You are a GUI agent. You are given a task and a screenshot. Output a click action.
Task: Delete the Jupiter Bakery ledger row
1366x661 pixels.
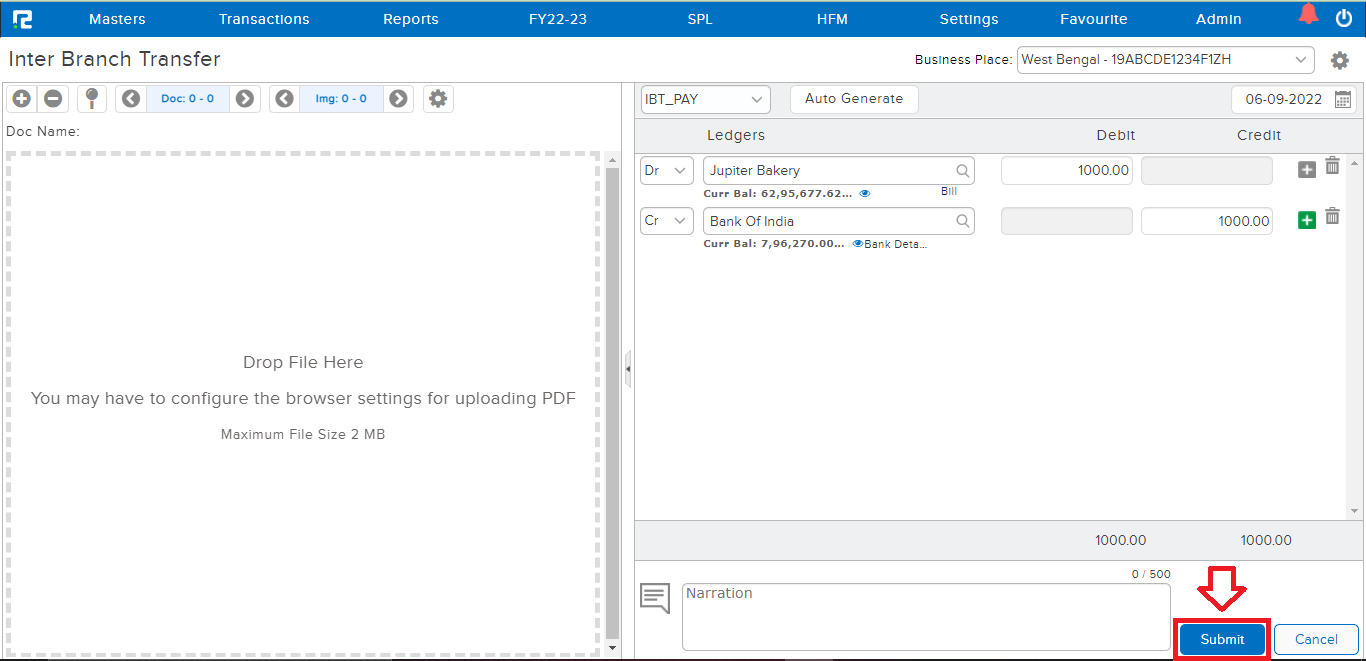tap(1332, 166)
